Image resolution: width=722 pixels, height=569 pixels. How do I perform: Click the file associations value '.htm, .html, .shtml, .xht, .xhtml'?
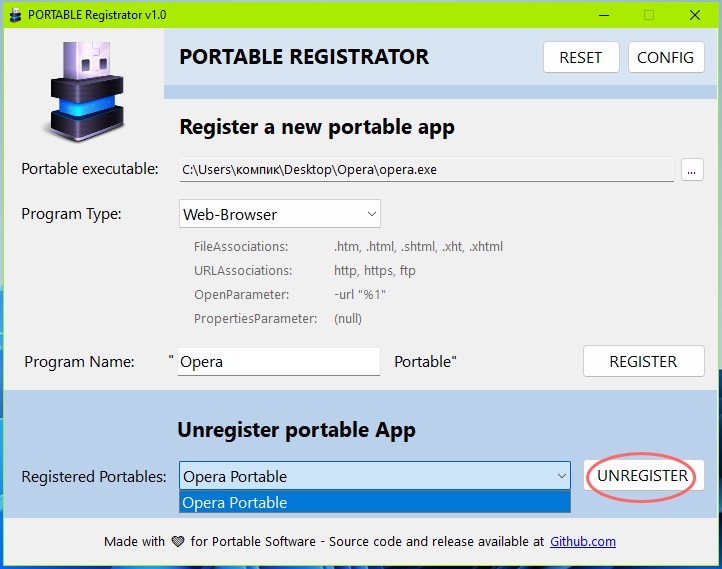(418, 247)
